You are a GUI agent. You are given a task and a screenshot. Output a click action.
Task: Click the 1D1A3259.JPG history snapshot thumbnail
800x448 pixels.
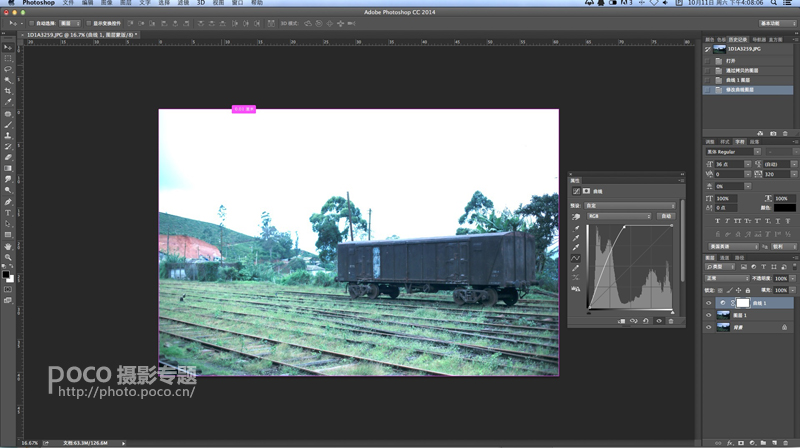(x=719, y=49)
